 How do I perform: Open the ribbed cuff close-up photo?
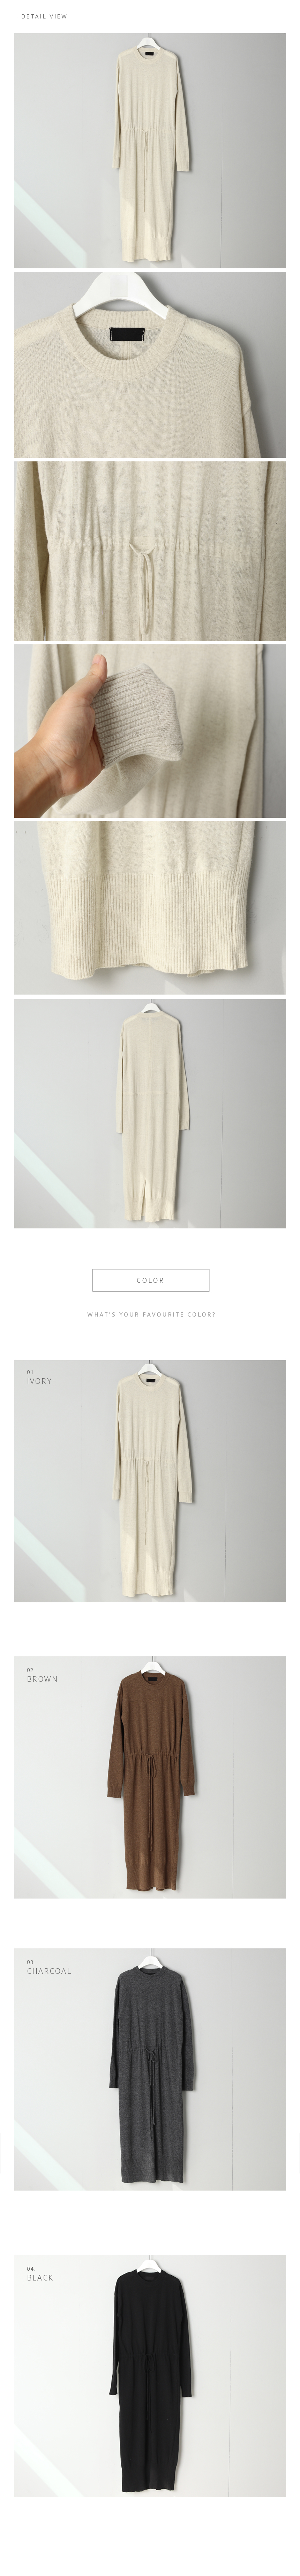click(150, 732)
